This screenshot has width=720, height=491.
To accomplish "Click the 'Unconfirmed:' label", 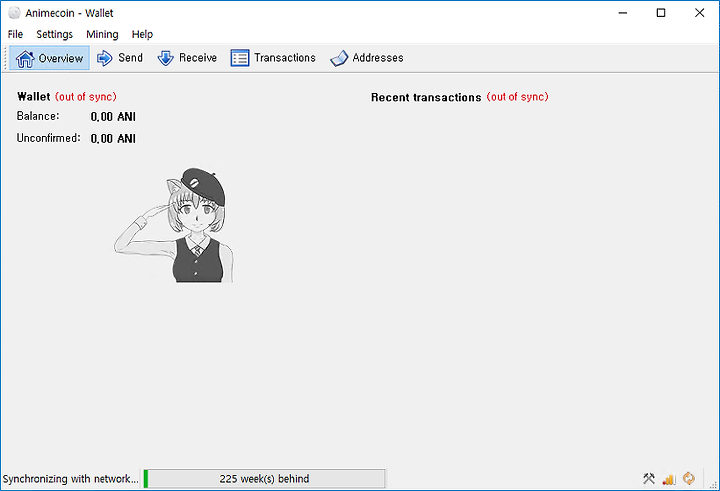I will point(49,138).
